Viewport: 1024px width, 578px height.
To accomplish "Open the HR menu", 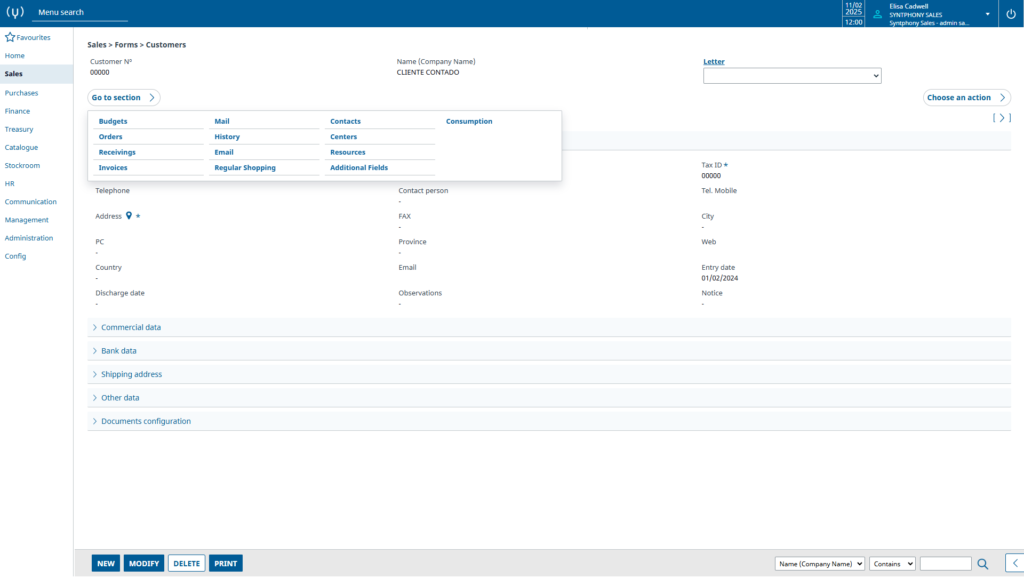I will click(x=9, y=184).
